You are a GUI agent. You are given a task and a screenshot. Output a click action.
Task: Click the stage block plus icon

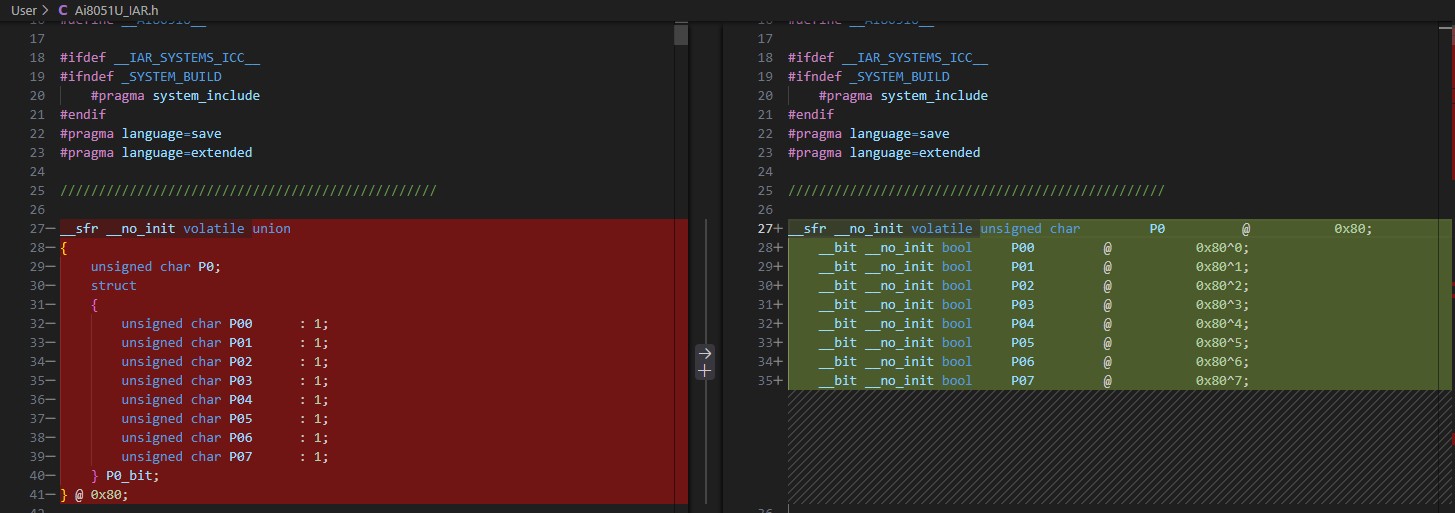click(x=704, y=370)
